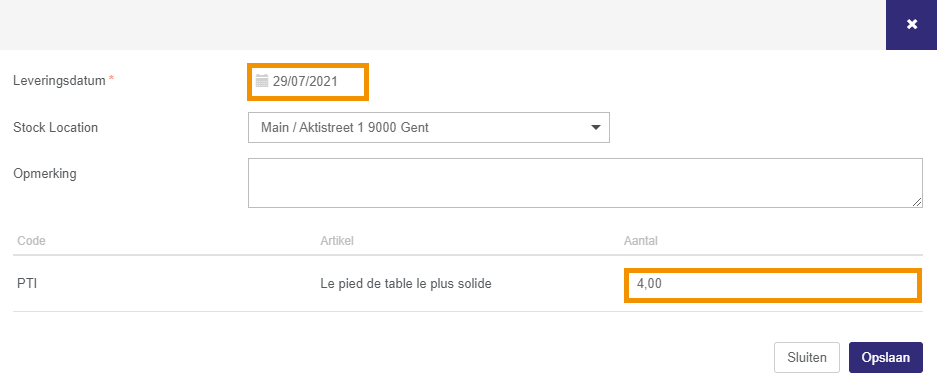The height and width of the screenshot is (387, 937).
Task: Click the resize grip of the Opmerking box
Action: click(917, 202)
